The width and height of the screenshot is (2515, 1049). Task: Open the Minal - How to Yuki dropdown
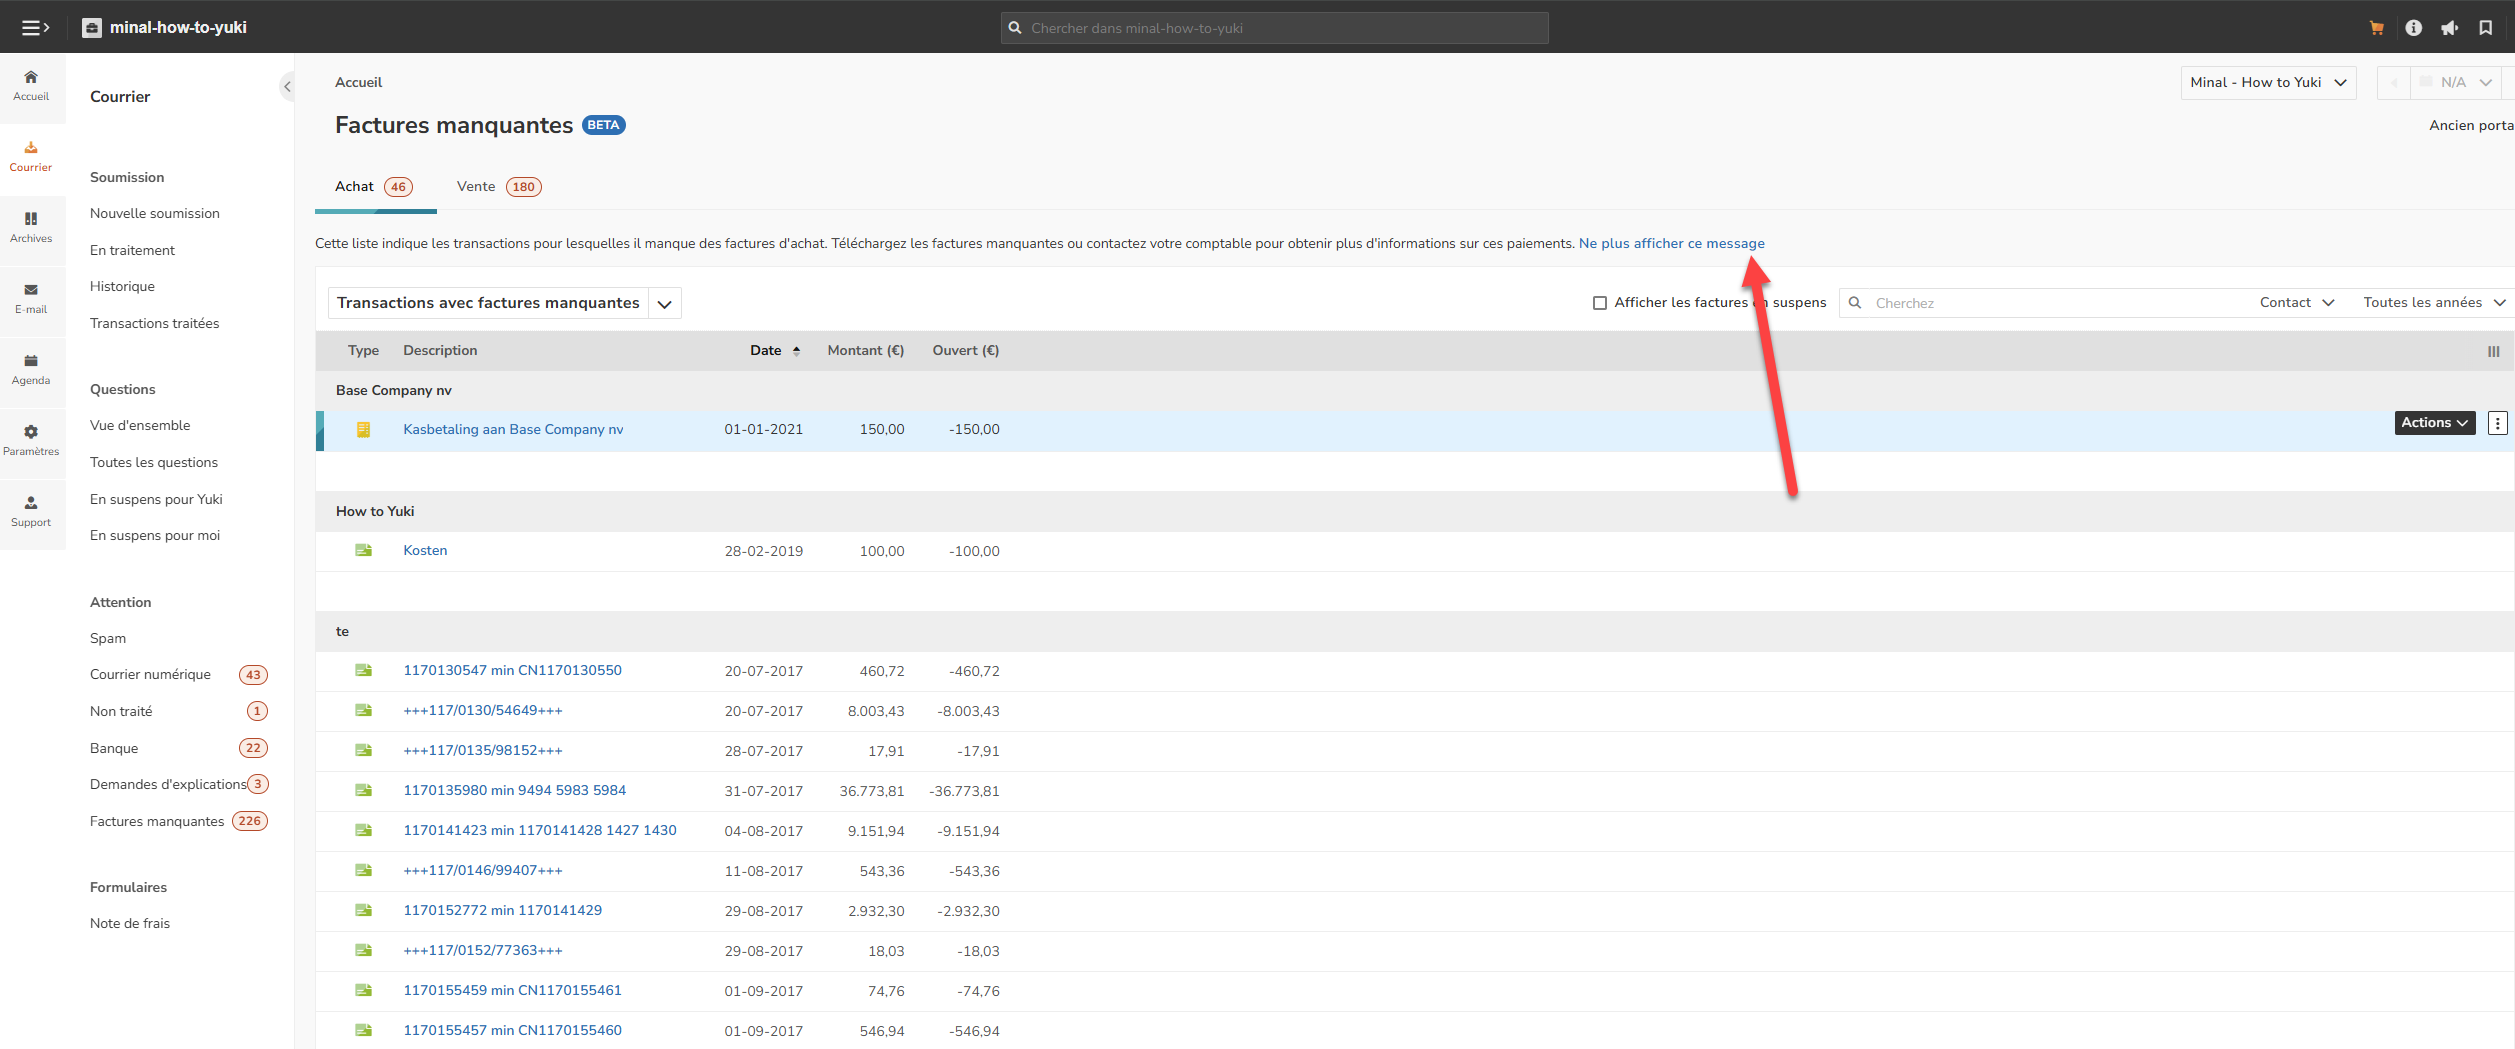pyautogui.click(x=2268, y=83)
